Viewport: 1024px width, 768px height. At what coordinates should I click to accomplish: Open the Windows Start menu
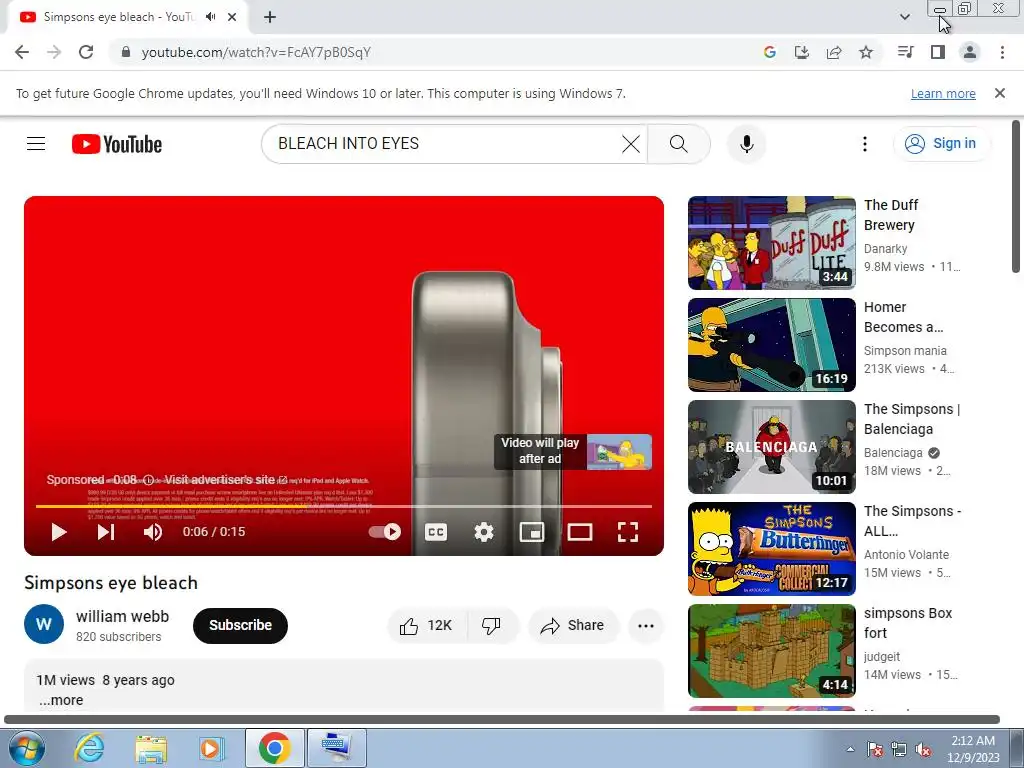click(26, 748)
